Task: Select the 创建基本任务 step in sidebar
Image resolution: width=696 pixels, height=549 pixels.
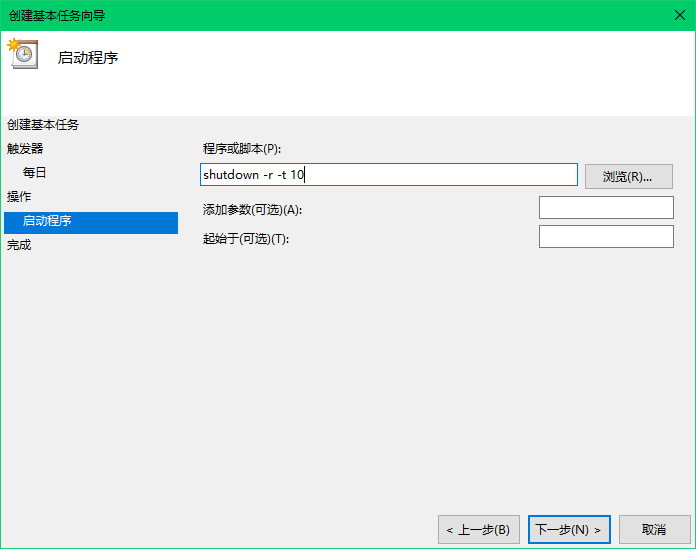Action: coord(43,125)
